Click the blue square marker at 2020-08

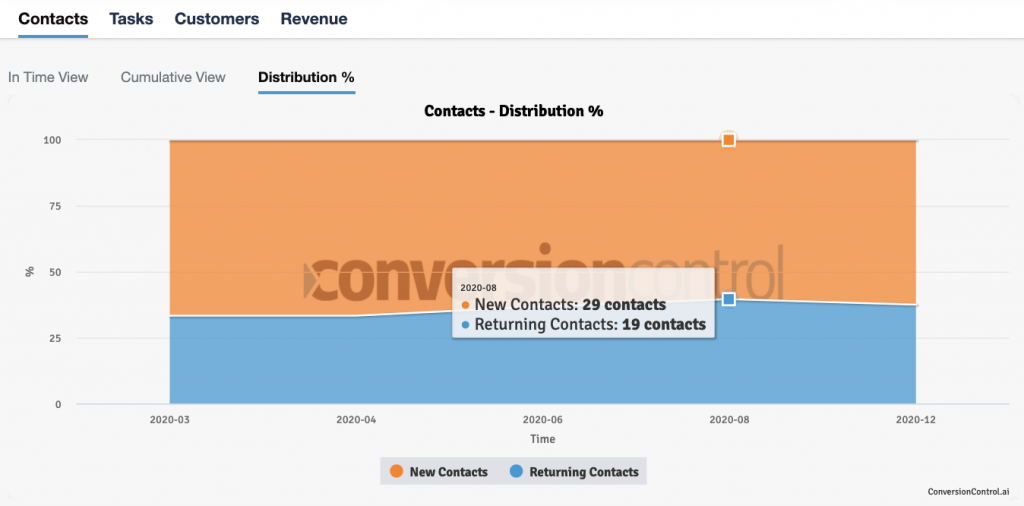pyautogui.click(x=729, y=299)
